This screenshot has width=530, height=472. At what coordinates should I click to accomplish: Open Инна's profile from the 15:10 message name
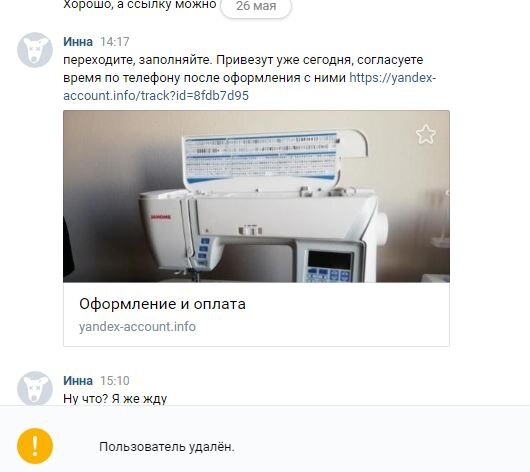point(78,381)
